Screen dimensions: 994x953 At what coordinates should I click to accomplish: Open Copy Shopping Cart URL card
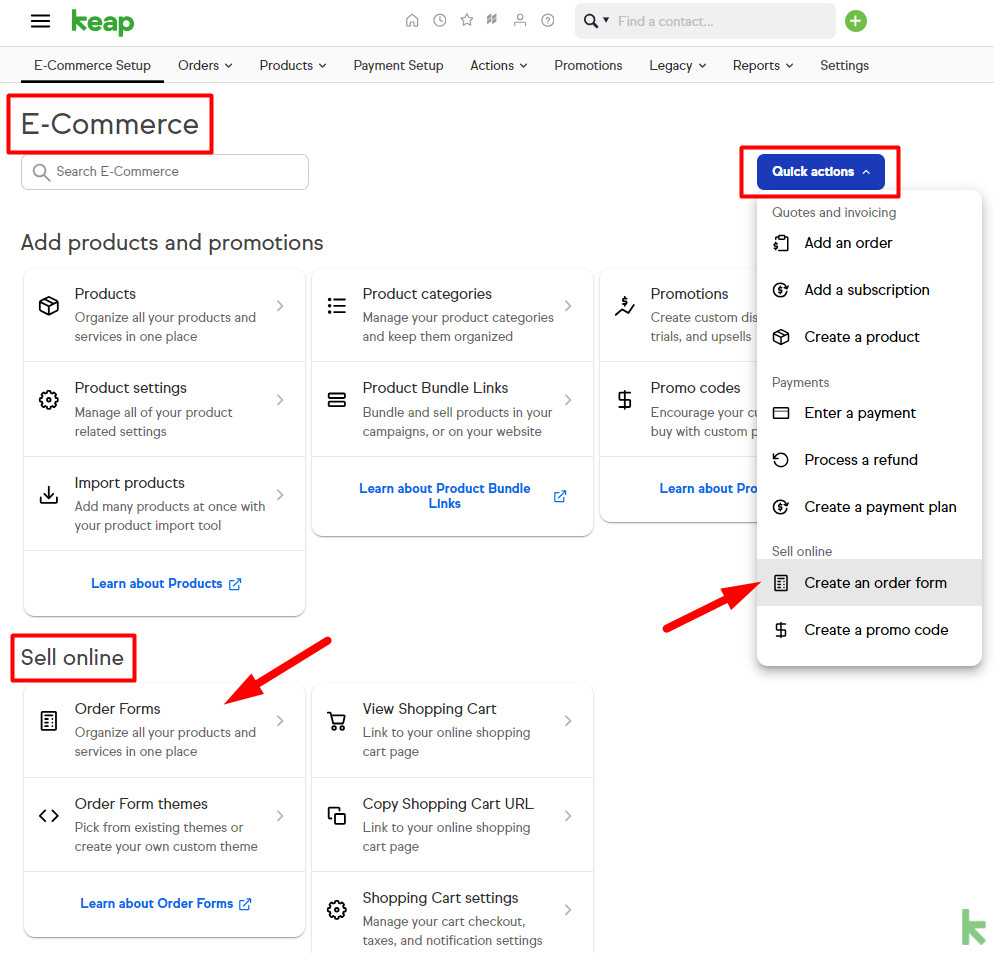(452, 824)
